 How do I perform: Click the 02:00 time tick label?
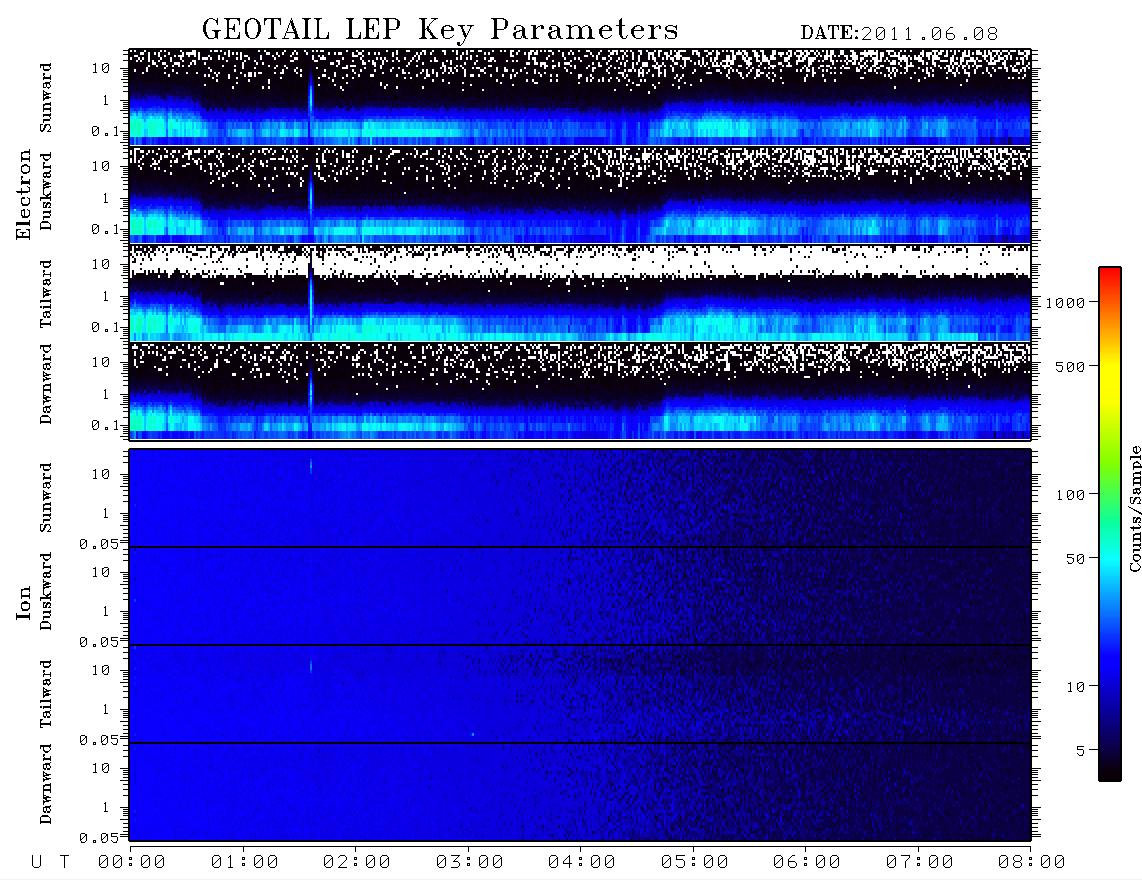click(x=357, y=863)
